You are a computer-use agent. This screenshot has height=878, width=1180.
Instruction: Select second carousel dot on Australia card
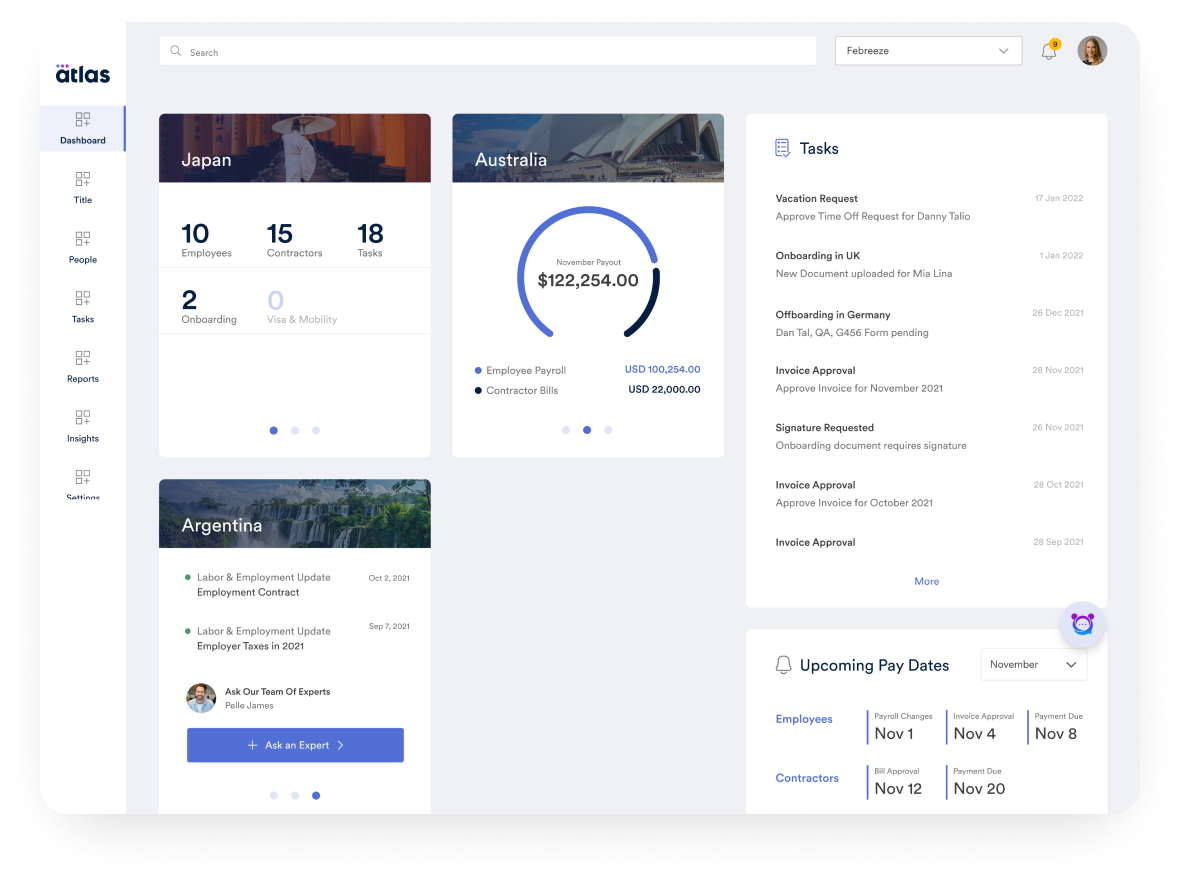click(587, 430)
